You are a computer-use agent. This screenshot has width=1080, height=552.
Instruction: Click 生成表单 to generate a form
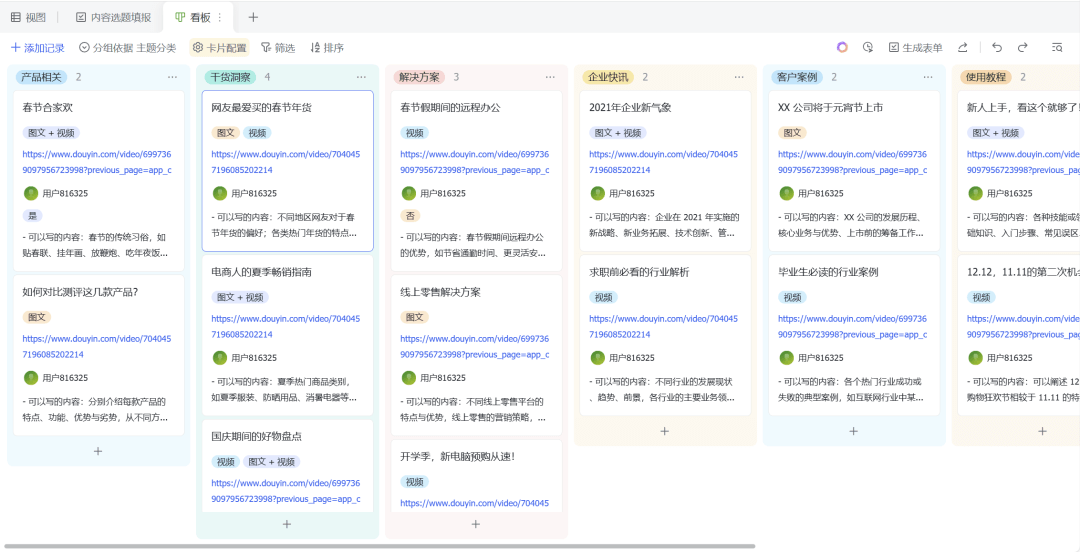tap(914, 47)
